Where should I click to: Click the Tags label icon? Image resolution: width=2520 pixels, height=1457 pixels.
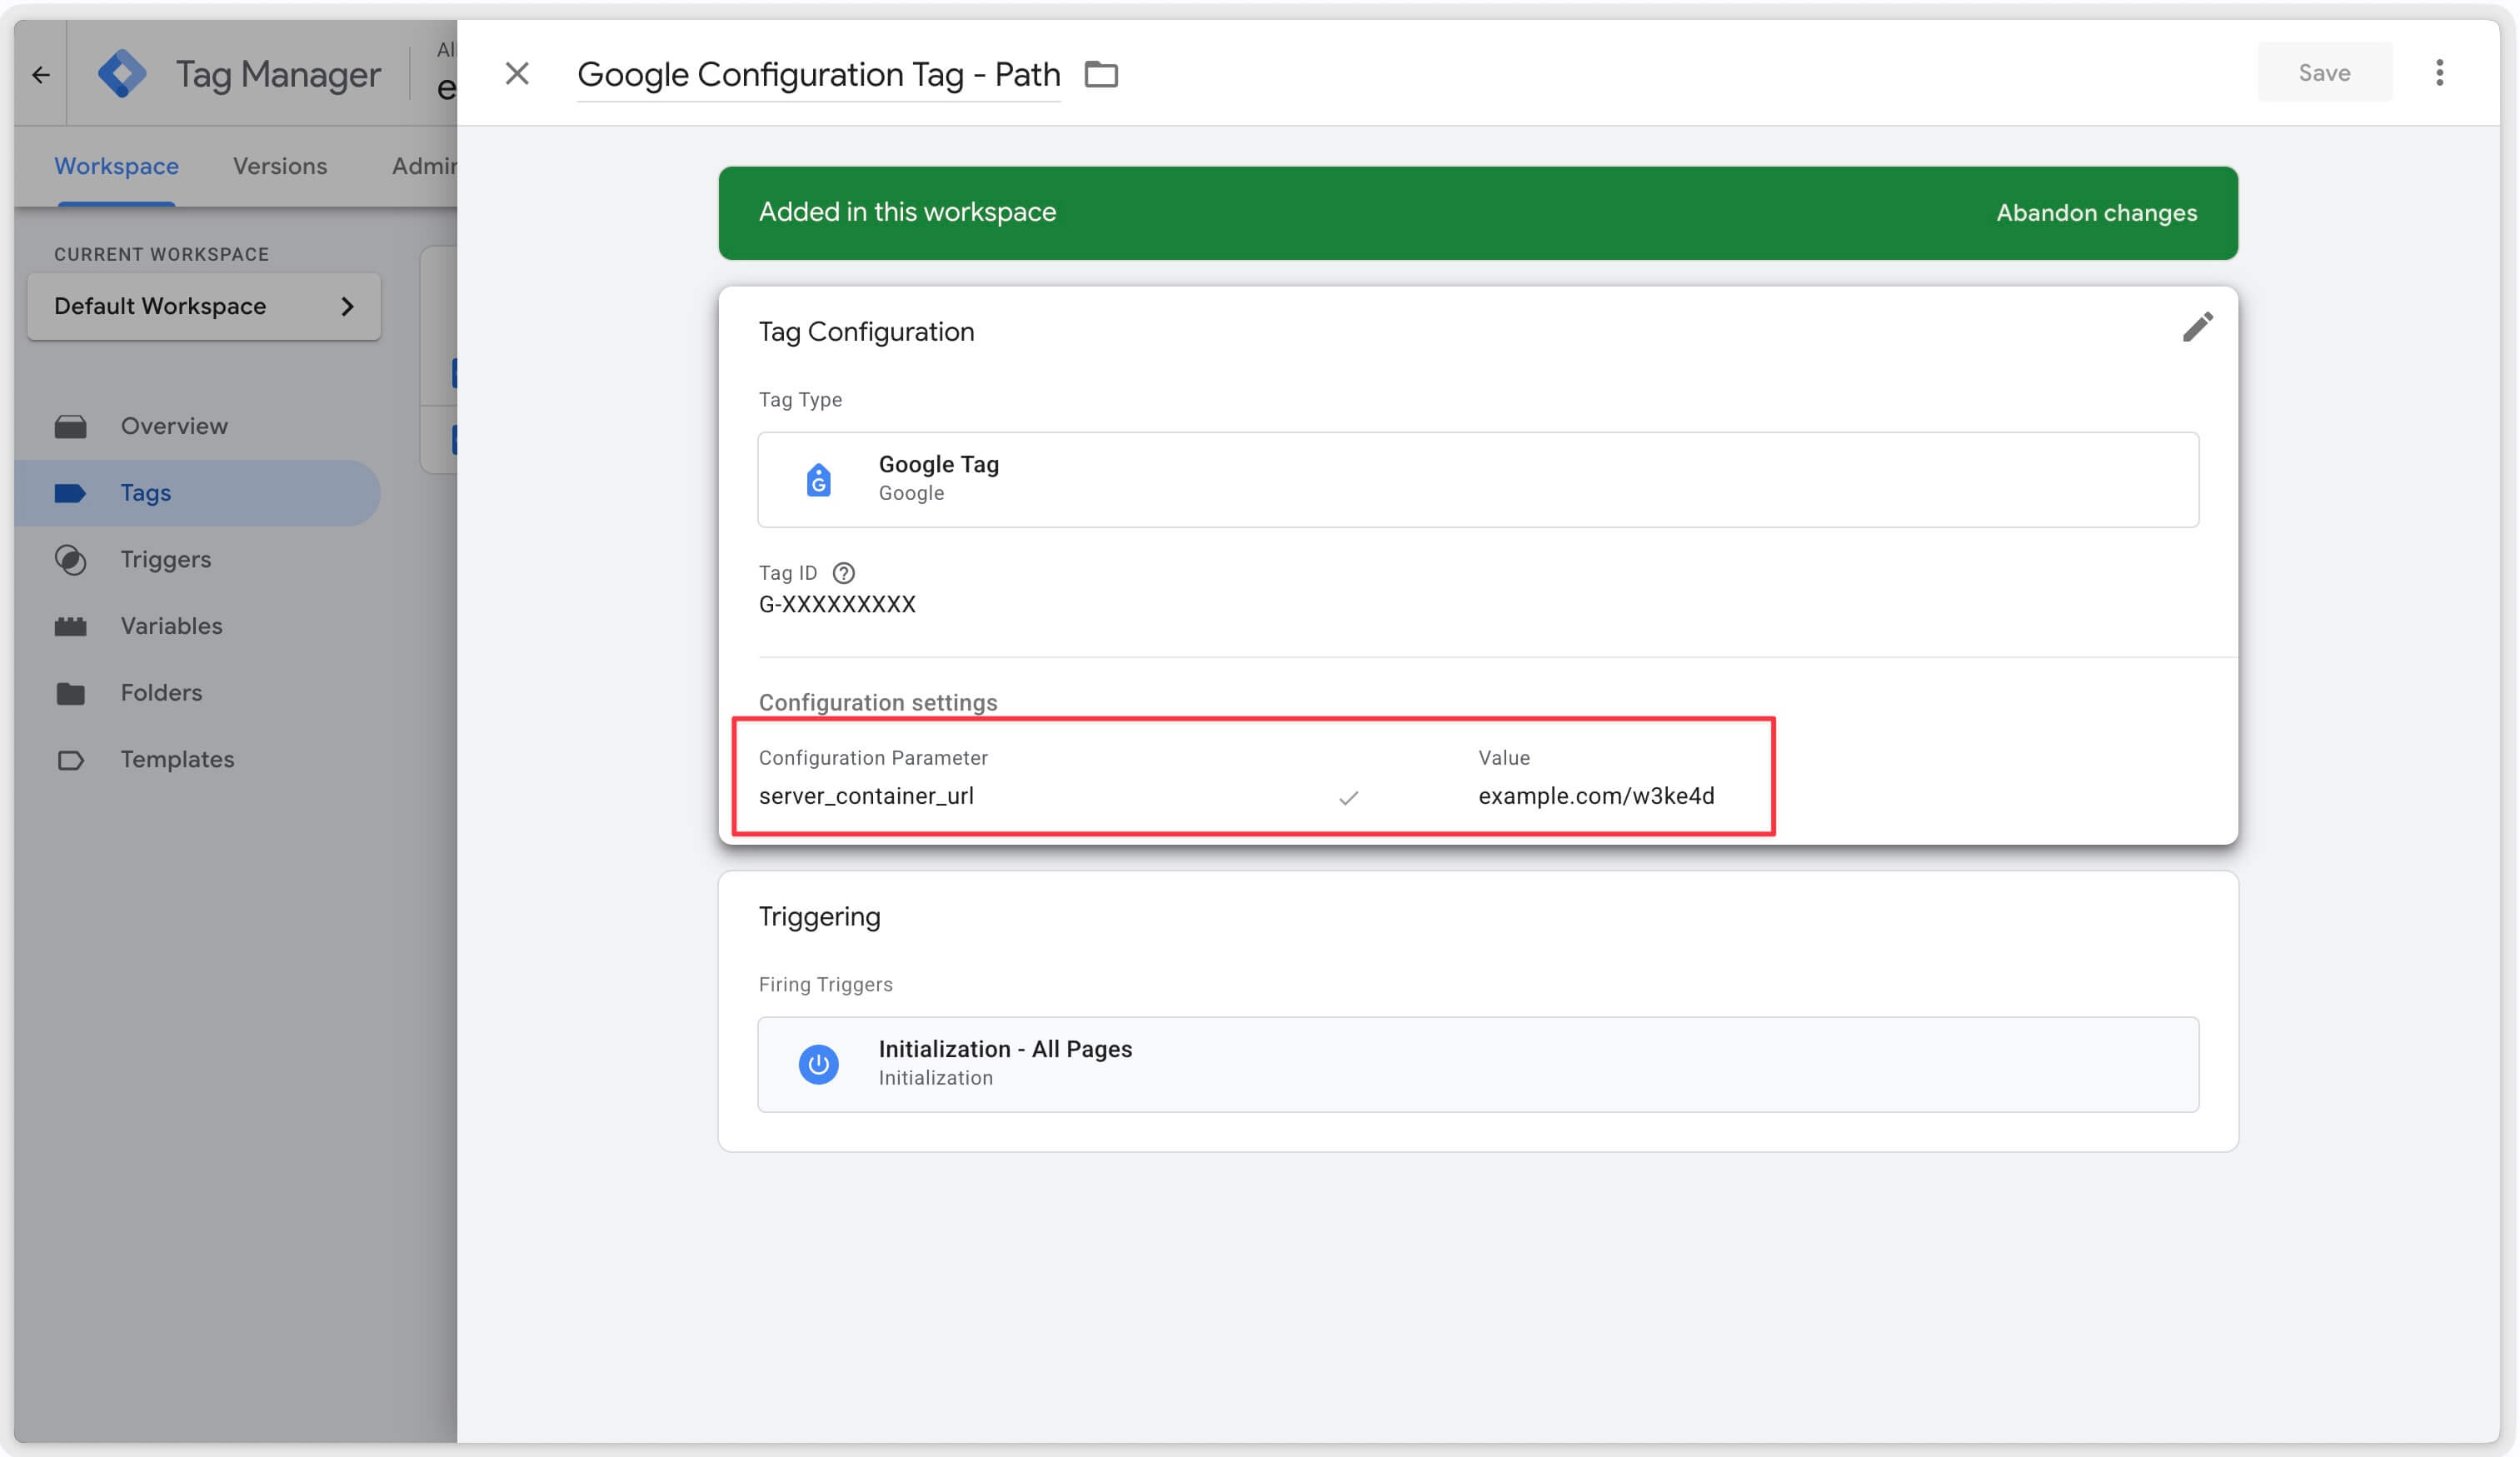click(70, 493)
